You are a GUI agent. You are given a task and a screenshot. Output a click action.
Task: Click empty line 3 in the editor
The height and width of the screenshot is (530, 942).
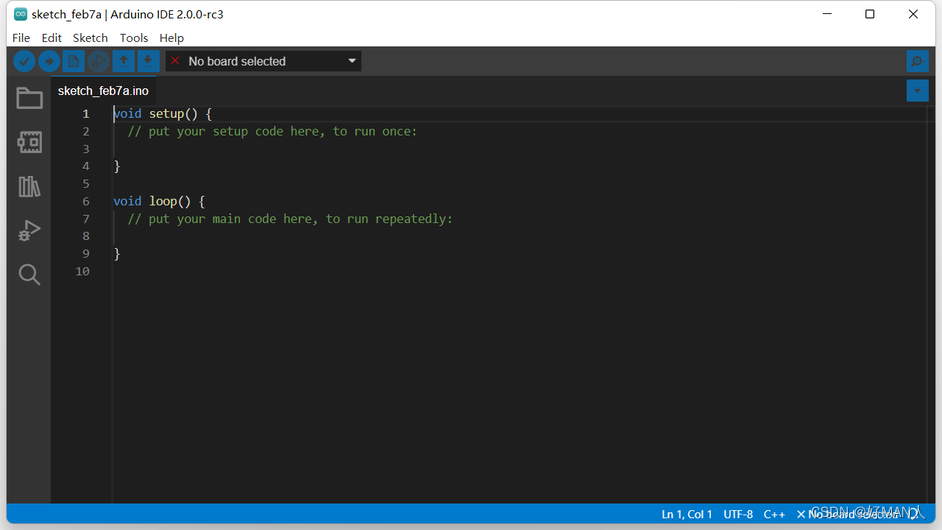click(x=520, y=149)
